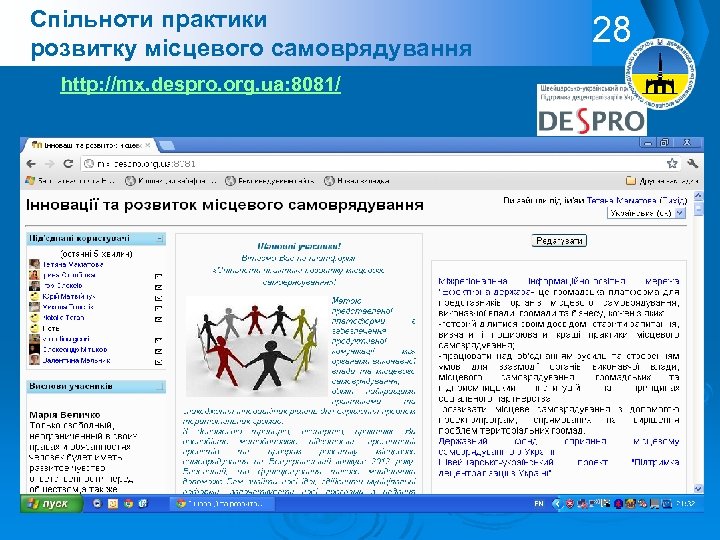Open the slide's mx.despro.org.ua:8081 hyperlink
720x540 pixels.
coord(201,84)
